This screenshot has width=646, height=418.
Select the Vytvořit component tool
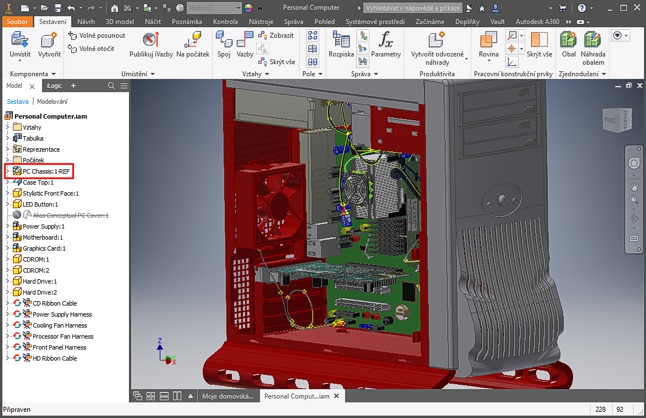tap(48, 45)
